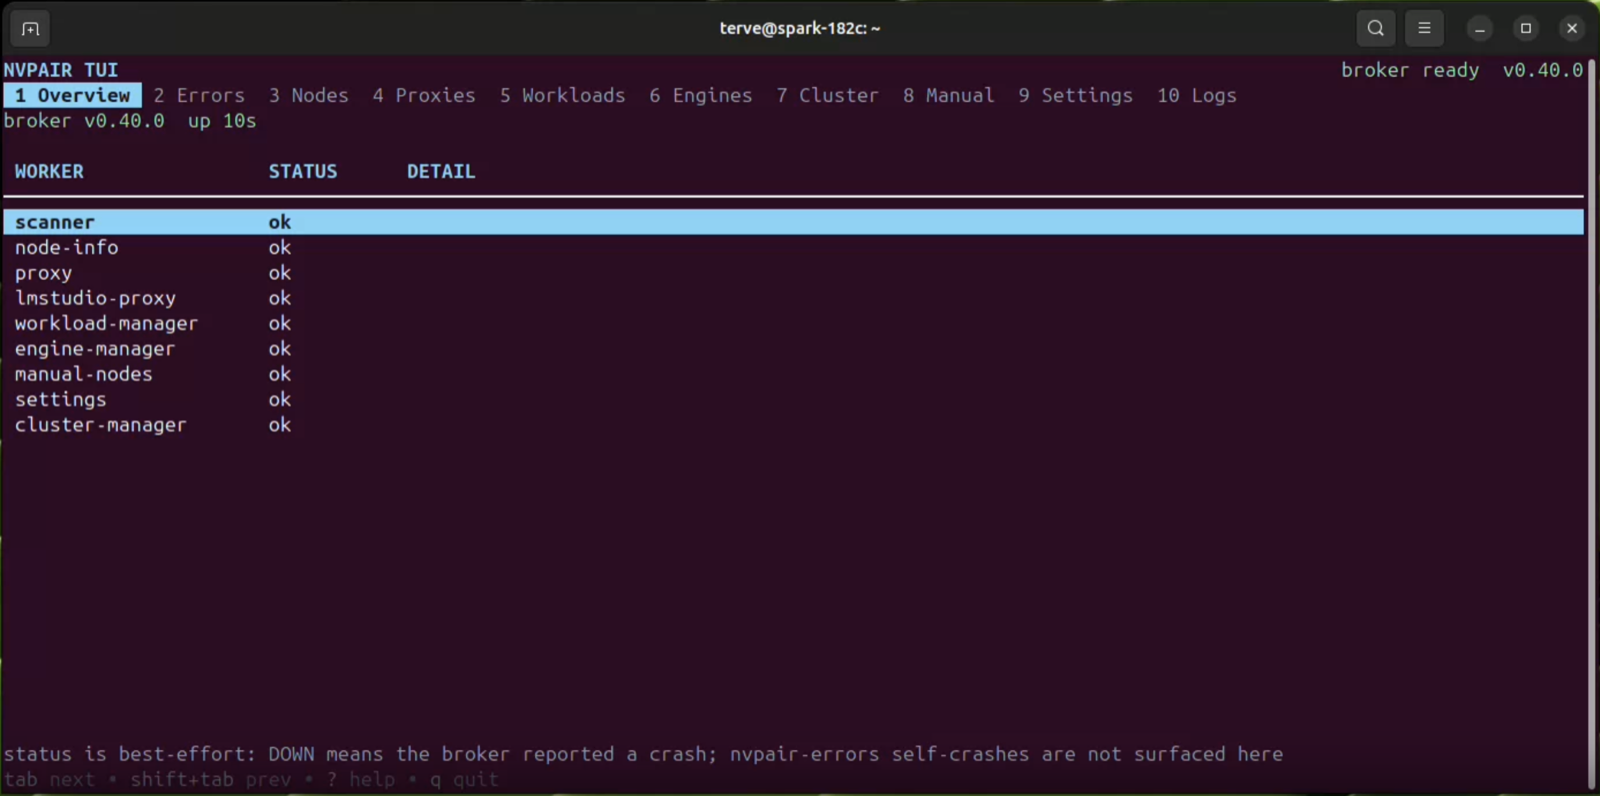
Task: Click the terminal search magnifier icon
Action: [1376, 29]
